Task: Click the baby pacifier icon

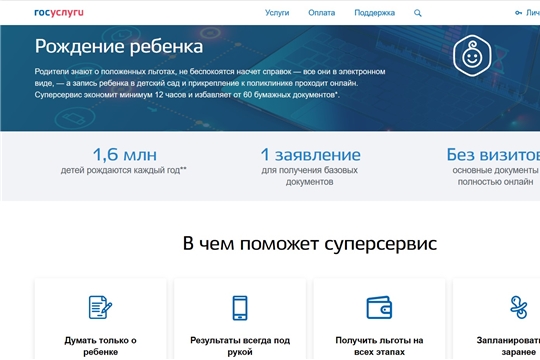Action: pos(519,307)
